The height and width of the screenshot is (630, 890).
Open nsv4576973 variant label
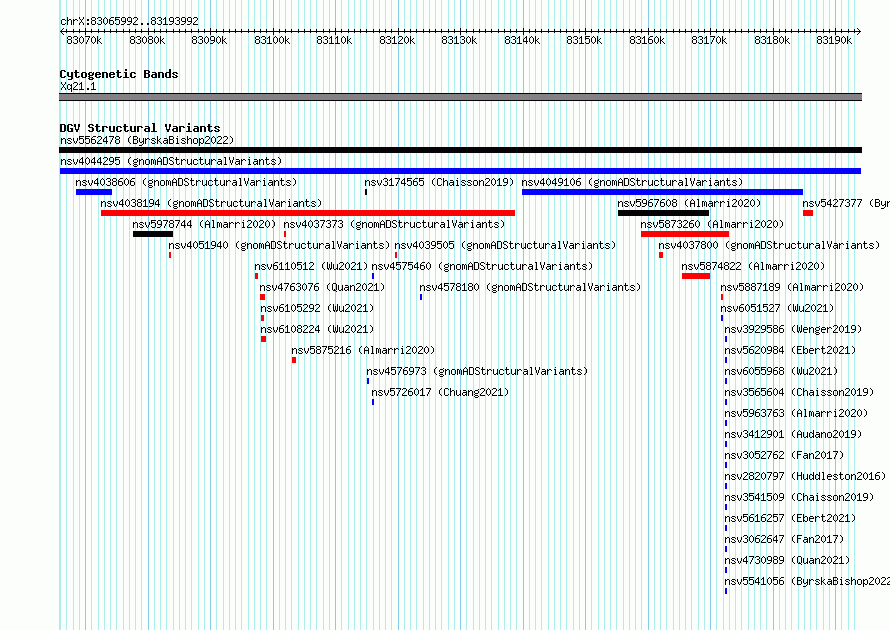[477, 371]
